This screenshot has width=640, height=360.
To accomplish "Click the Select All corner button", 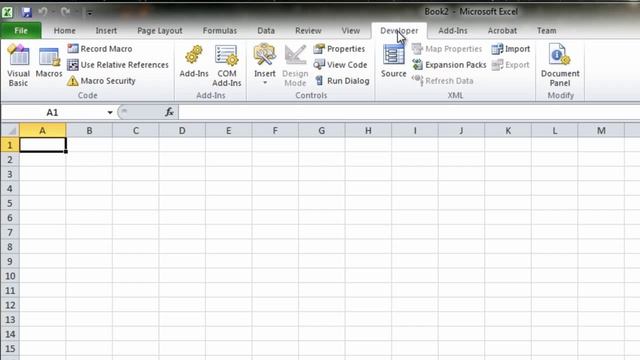I will coord(10,131).
